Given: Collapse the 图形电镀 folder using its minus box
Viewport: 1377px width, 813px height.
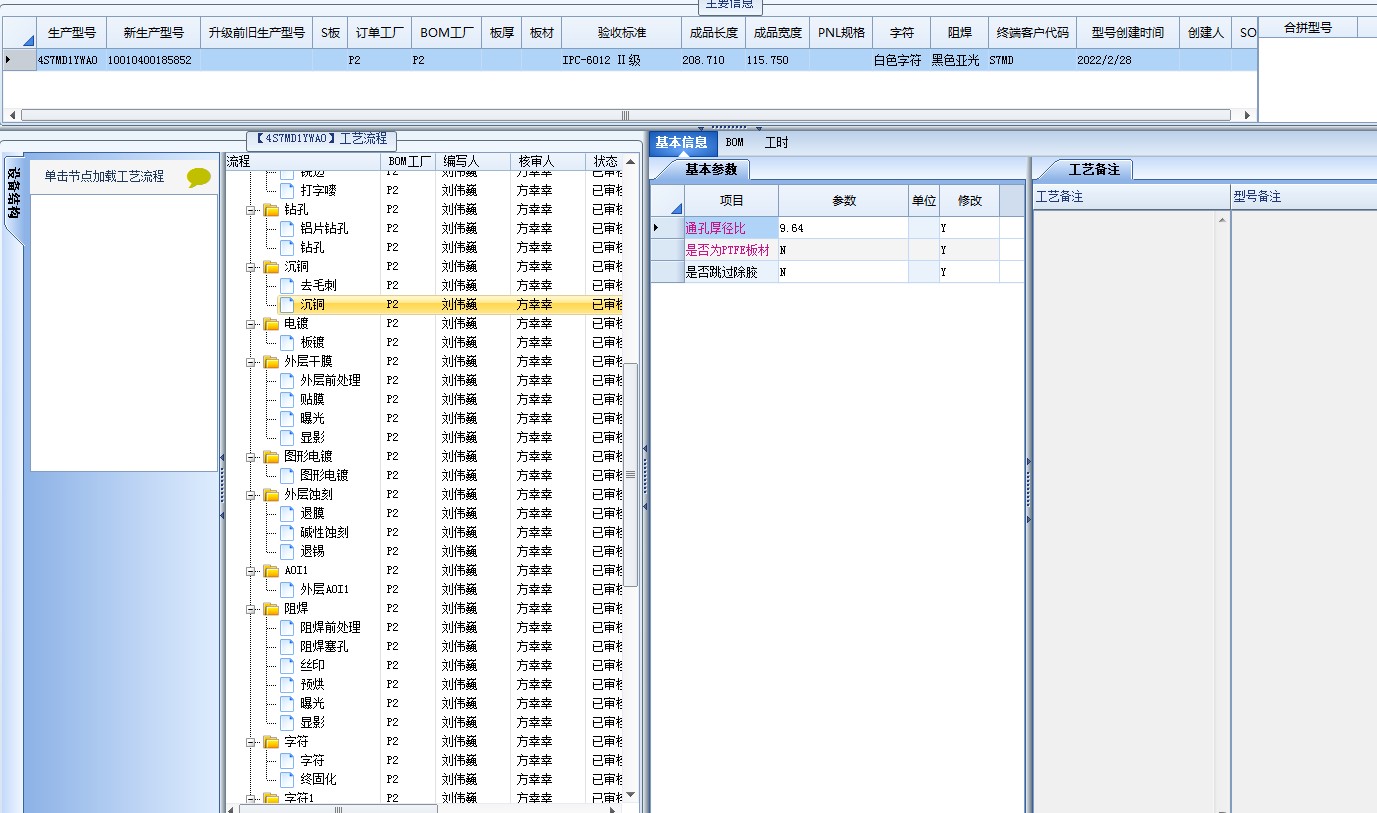Looking at the screenshot, I should [251, 458].
